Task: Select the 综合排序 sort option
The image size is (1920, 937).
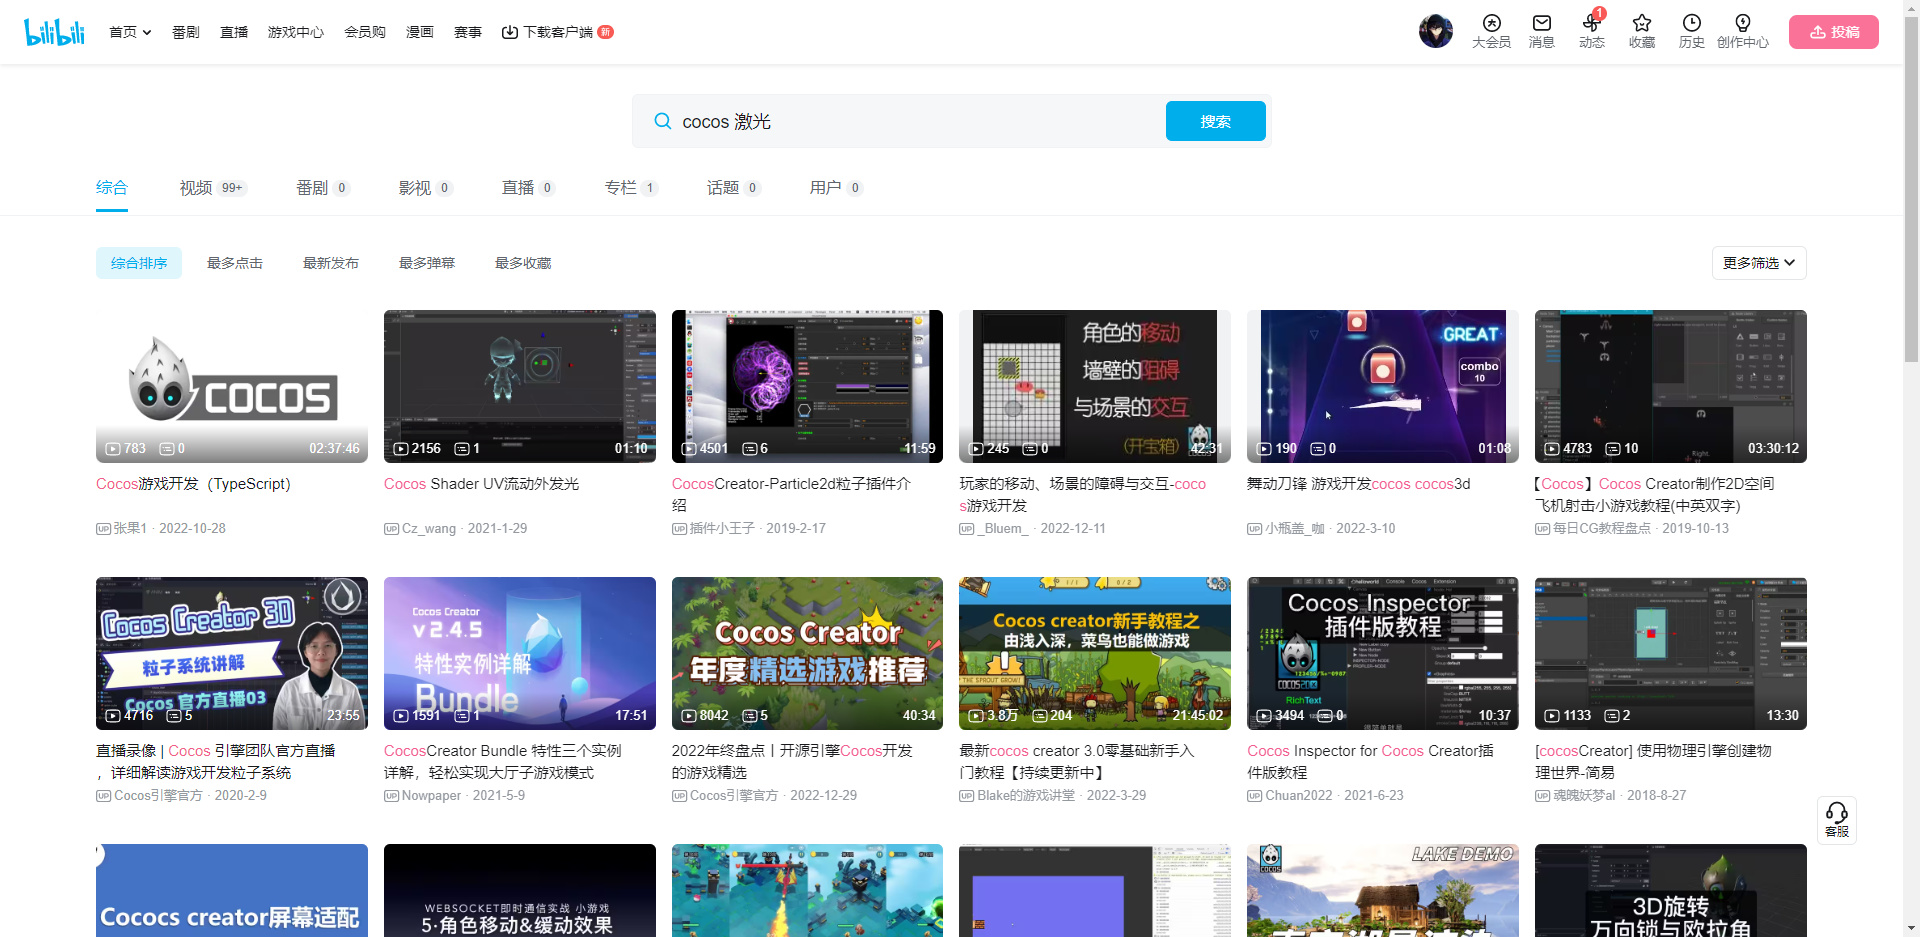Action: [x=139, y=263]
